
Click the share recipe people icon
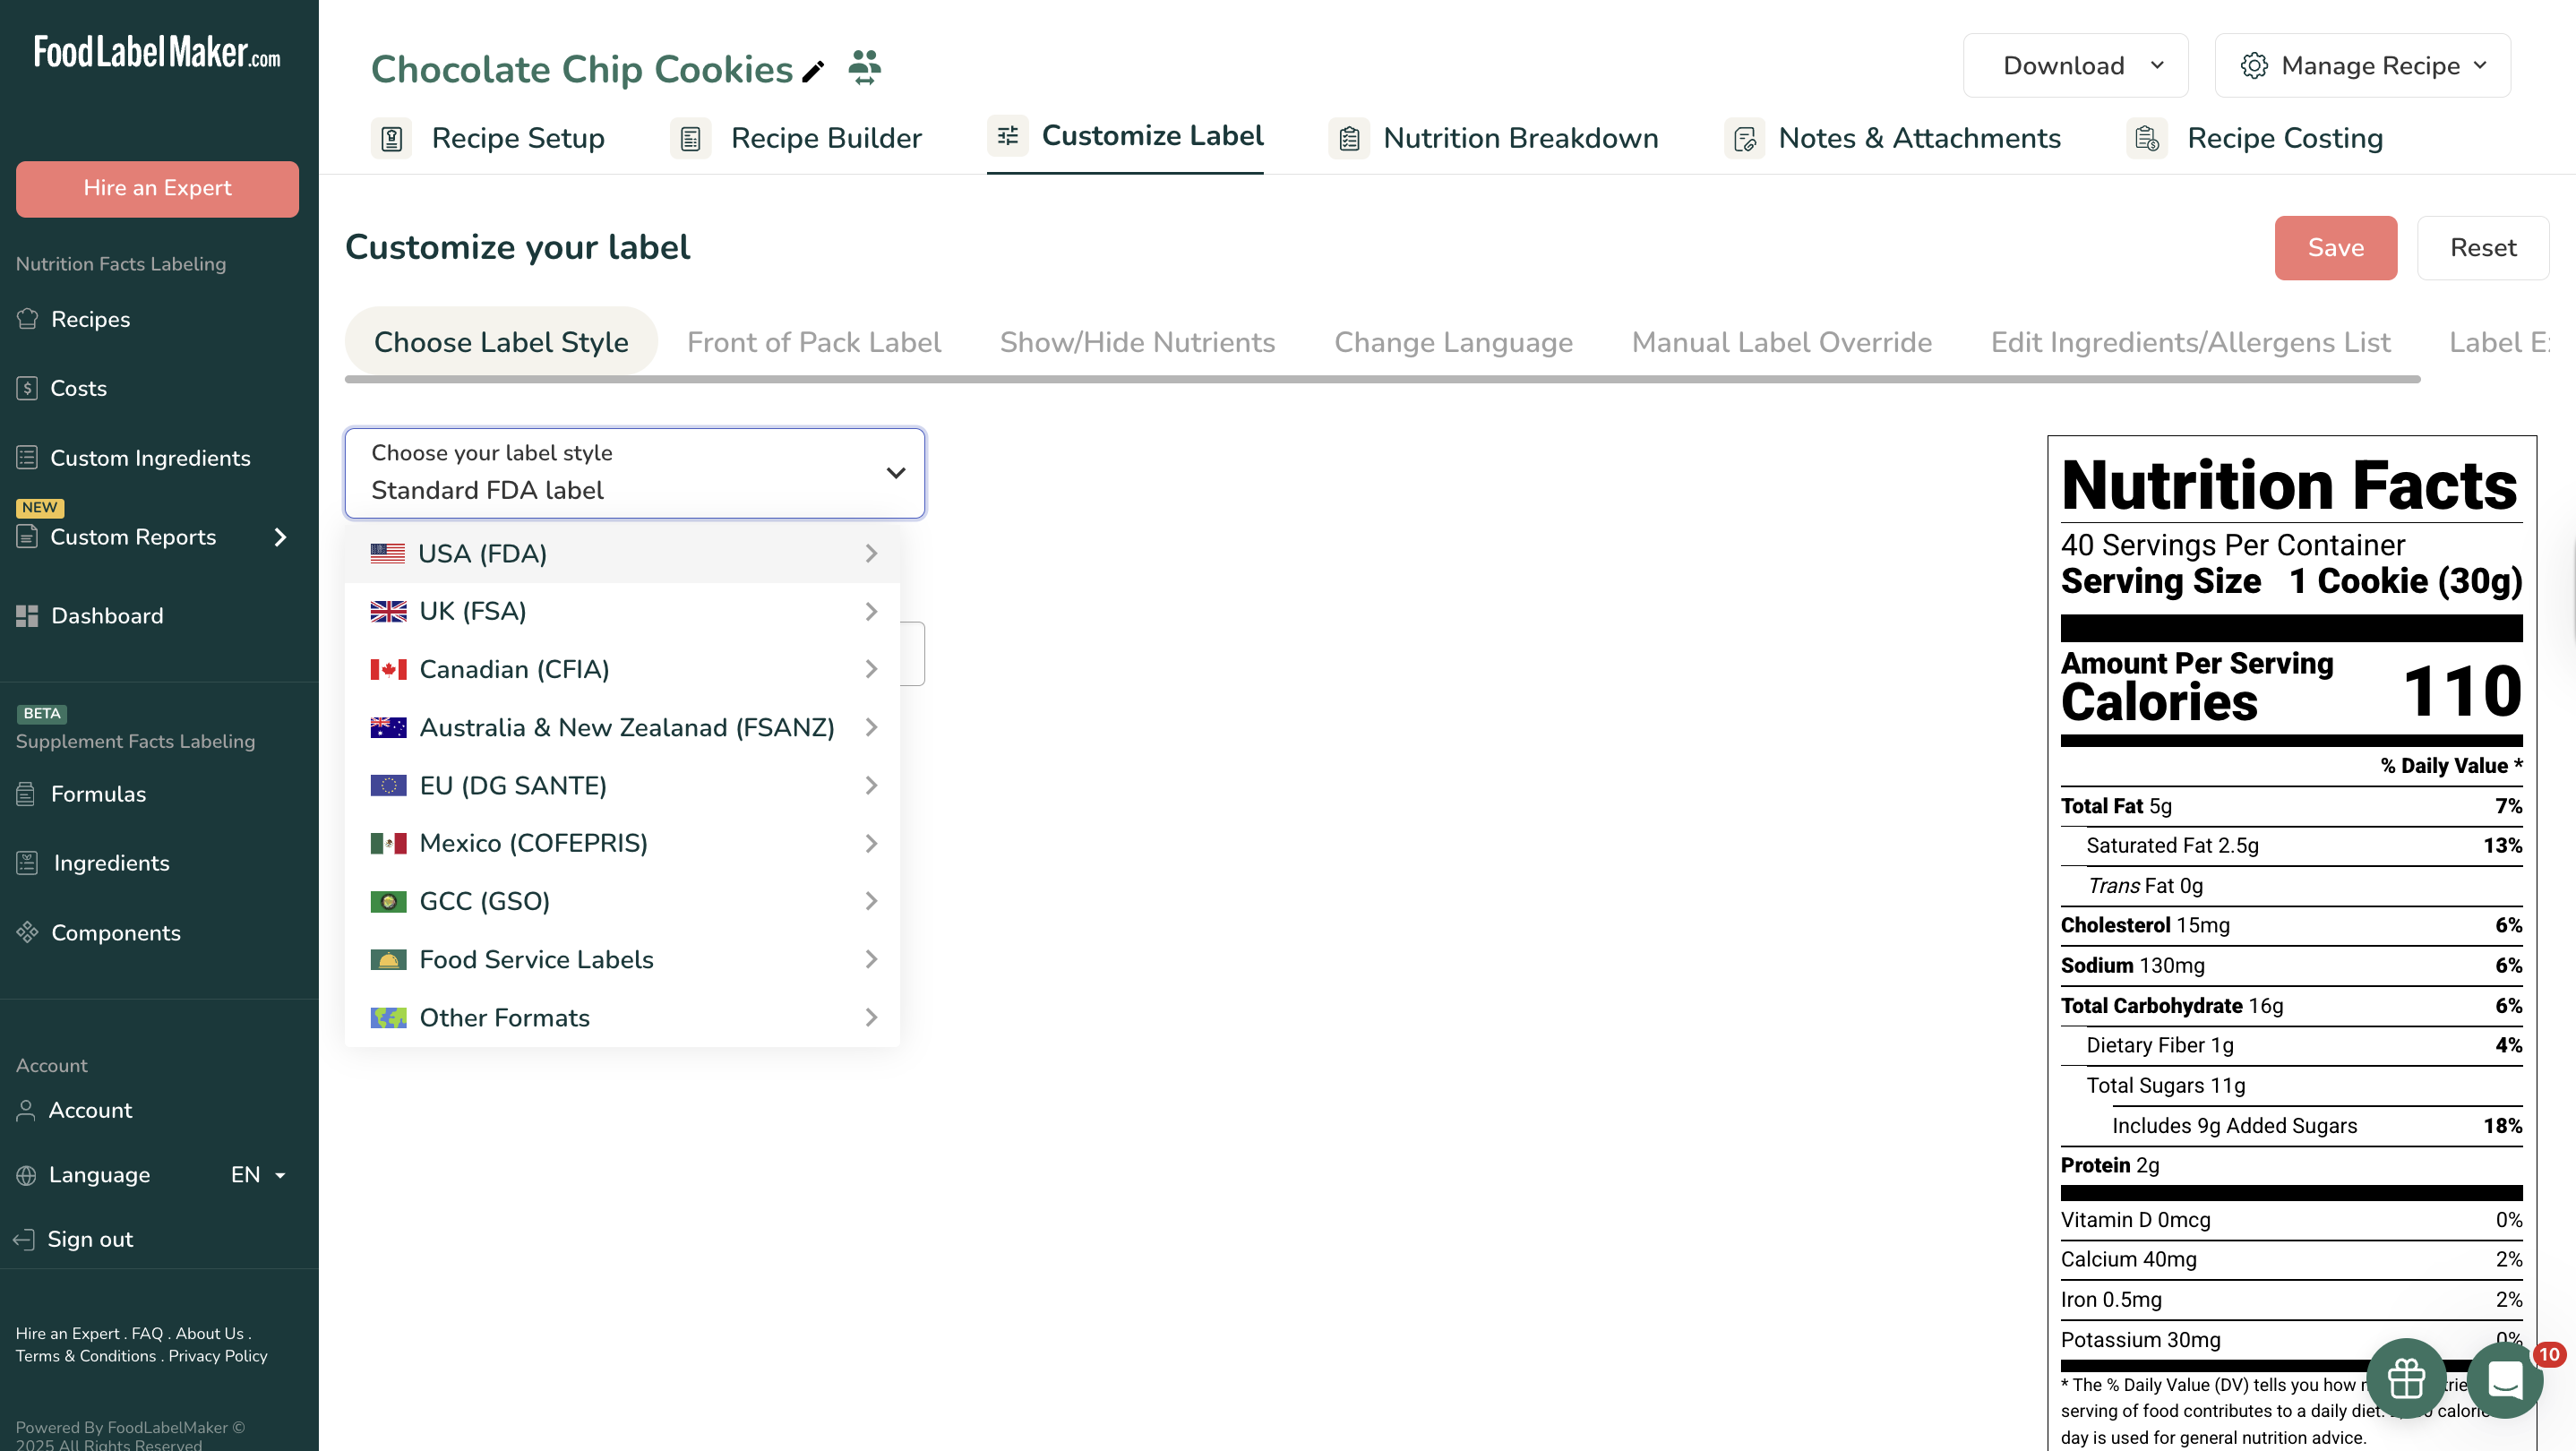(864, 68)
